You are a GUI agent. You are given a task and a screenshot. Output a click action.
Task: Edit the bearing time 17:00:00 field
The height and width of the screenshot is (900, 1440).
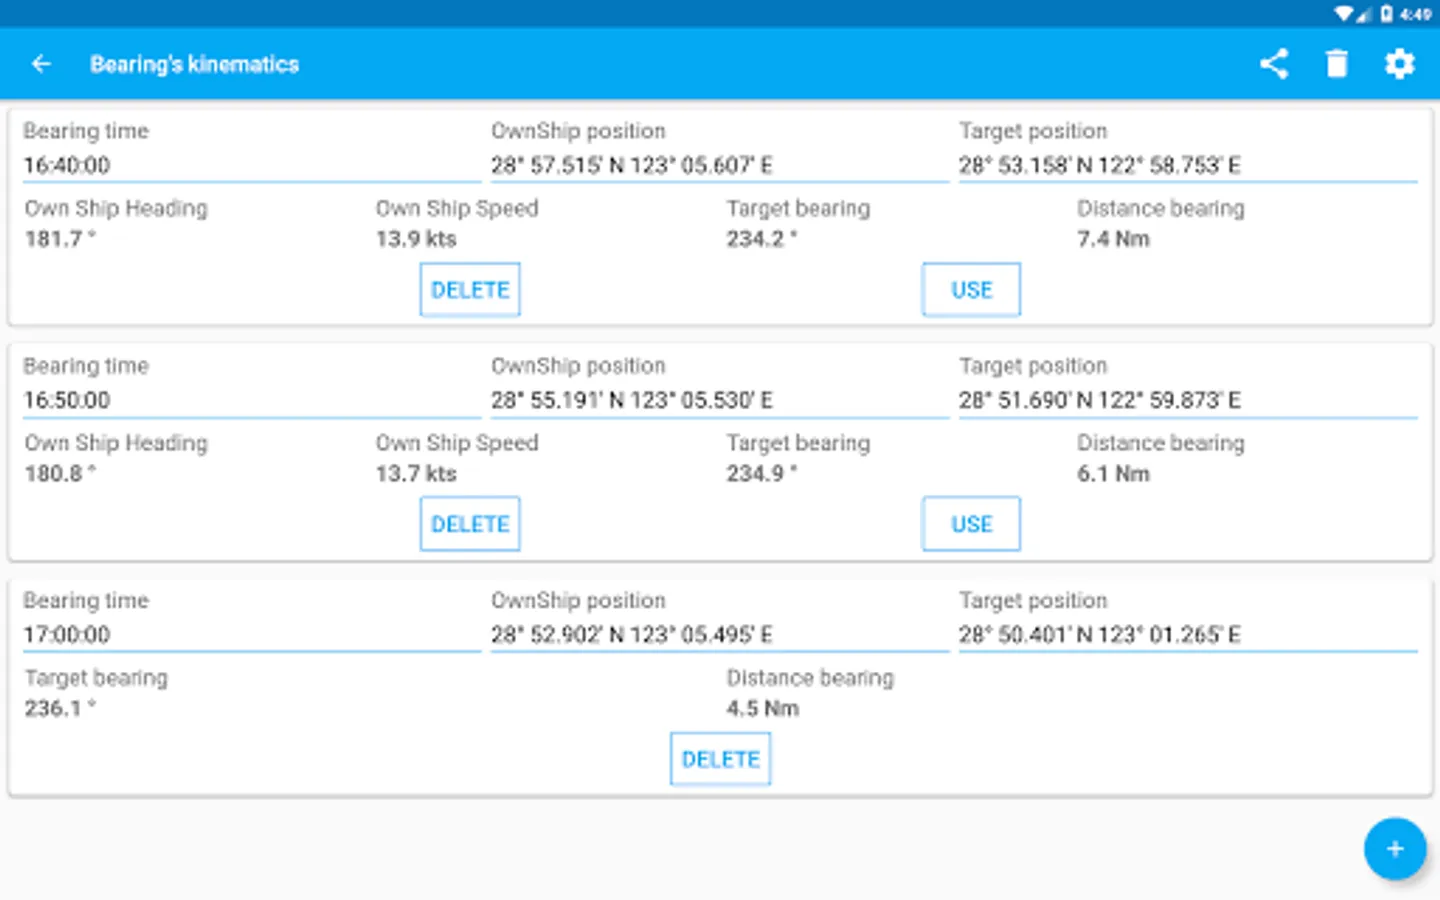[252, 634]
